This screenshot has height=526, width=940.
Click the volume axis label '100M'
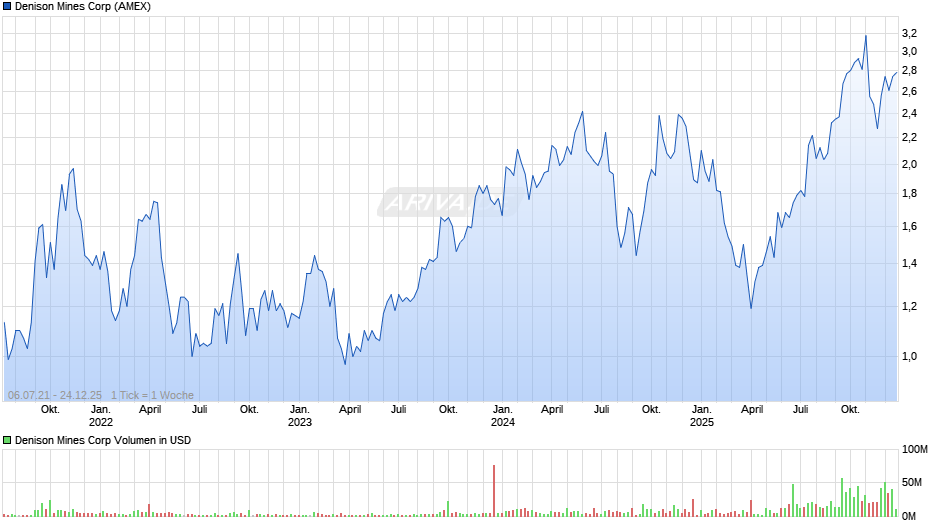click(x=915, y=450)
